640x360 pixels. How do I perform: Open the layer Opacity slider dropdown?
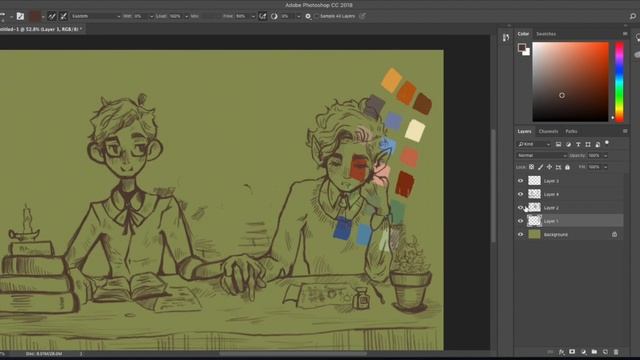pyautogui.click(x=605, y=156)
